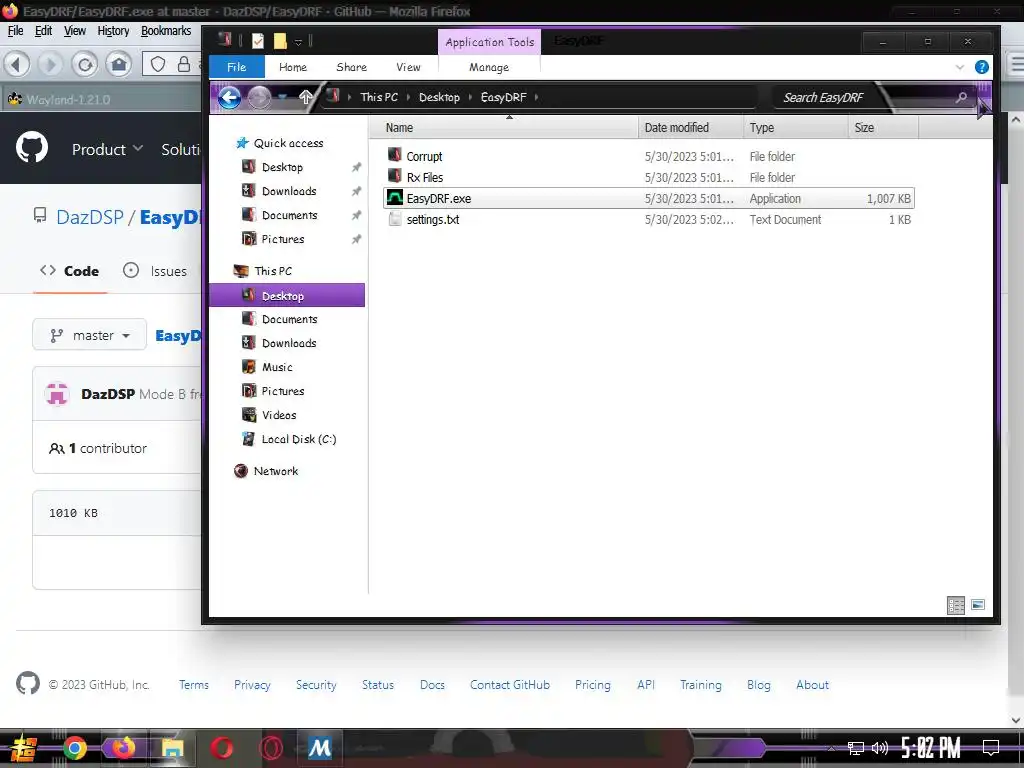Open Firefox Edit menu

[43, 31]
